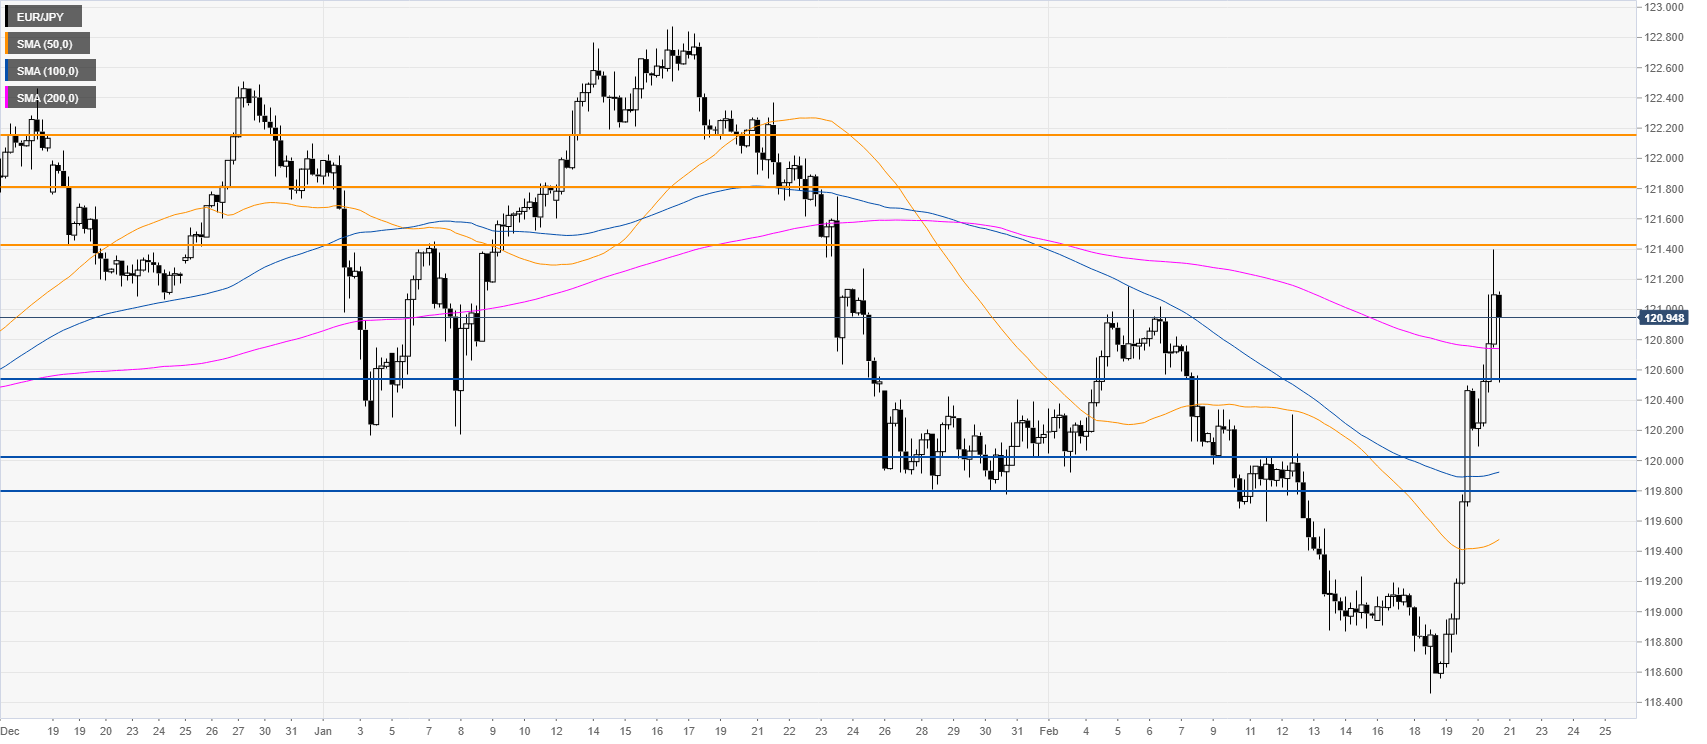Click the 119.400 price axis label
Screen dimensions: 1707x744
click(1665, 551)
